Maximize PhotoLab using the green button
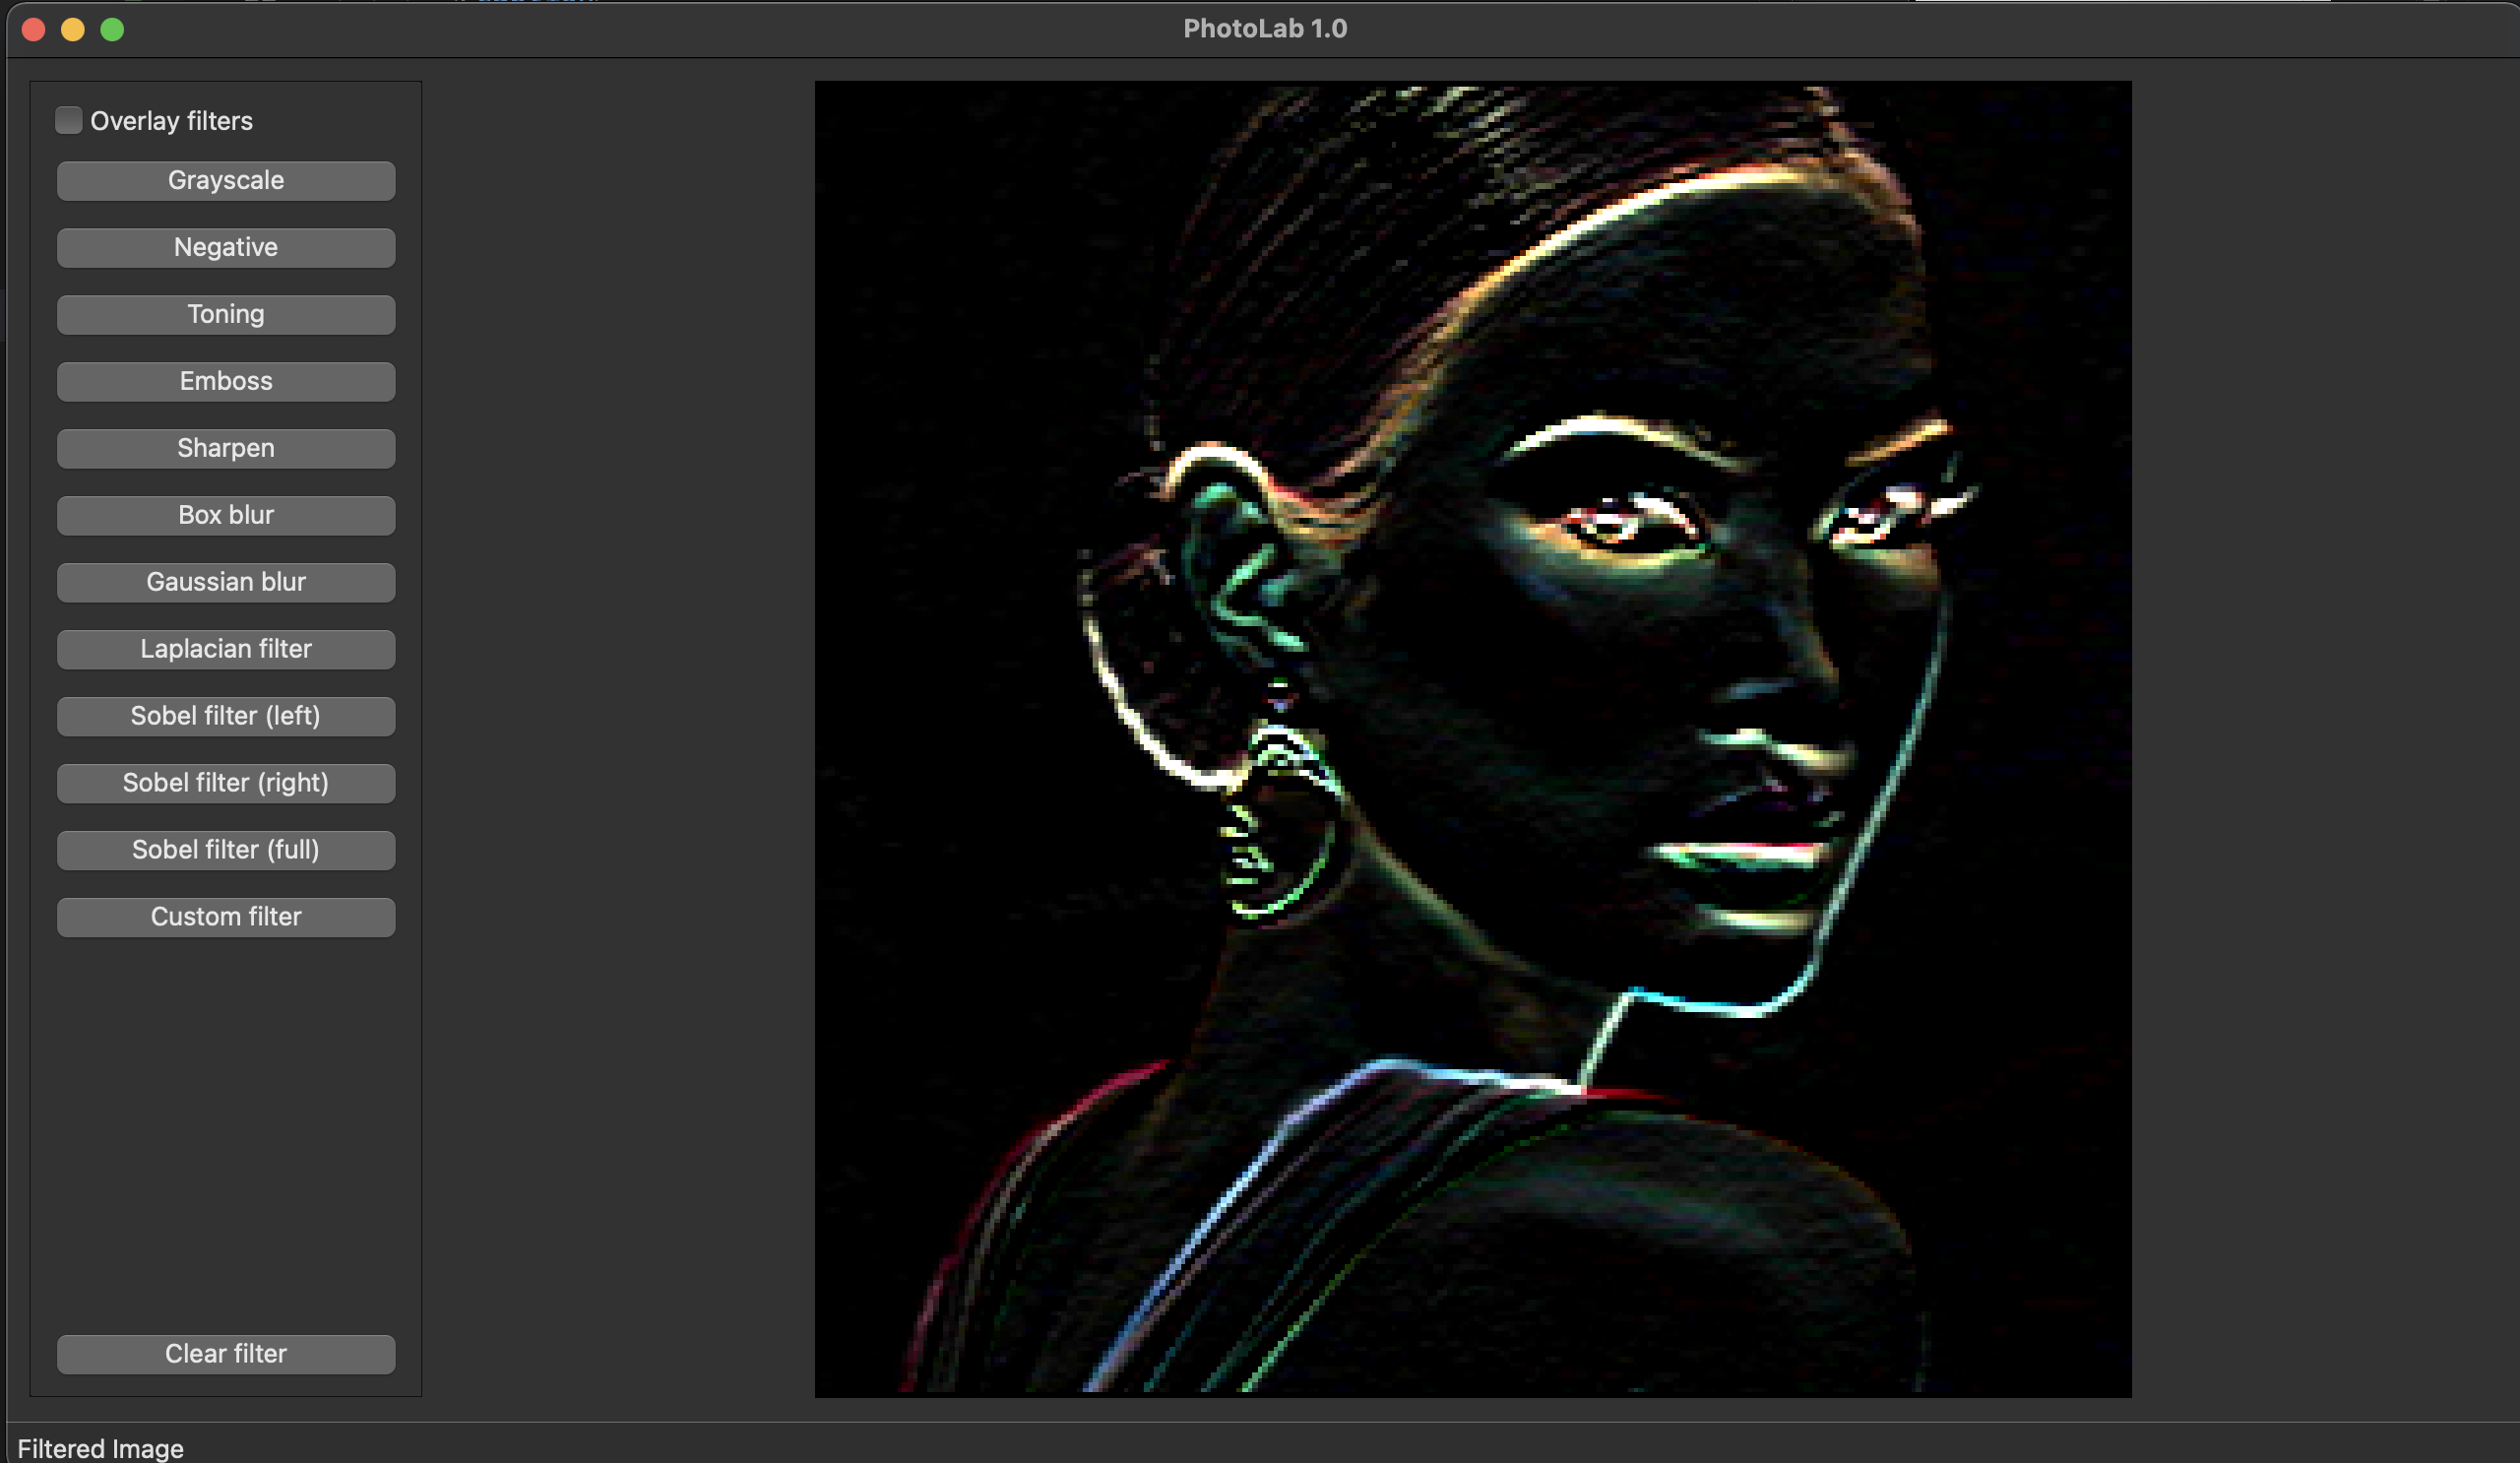2520x1463 pixels. pos(112,30)
